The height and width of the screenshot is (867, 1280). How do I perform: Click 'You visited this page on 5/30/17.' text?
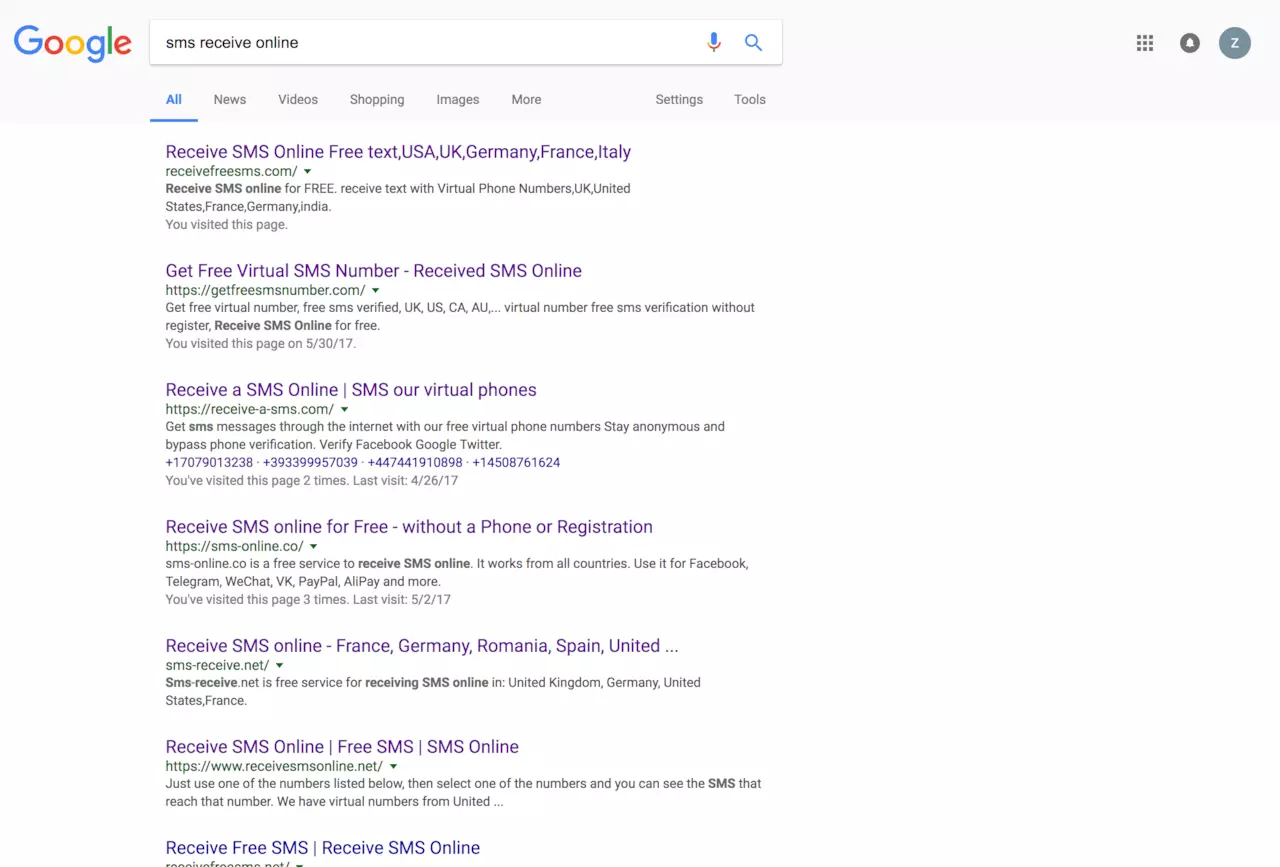261,344
